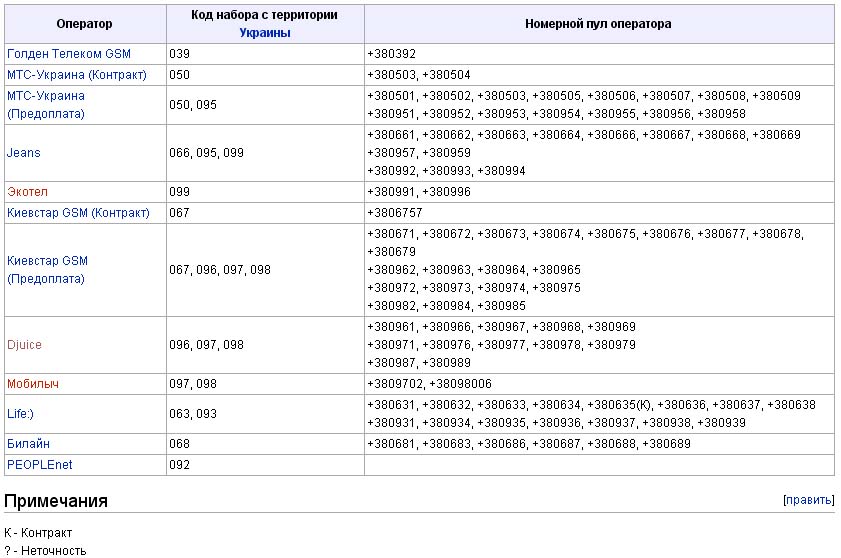The height and width of the screenshot is (558, 841).
Task: Open Киевстар GSM (Контракт) link
Action: 78,212
